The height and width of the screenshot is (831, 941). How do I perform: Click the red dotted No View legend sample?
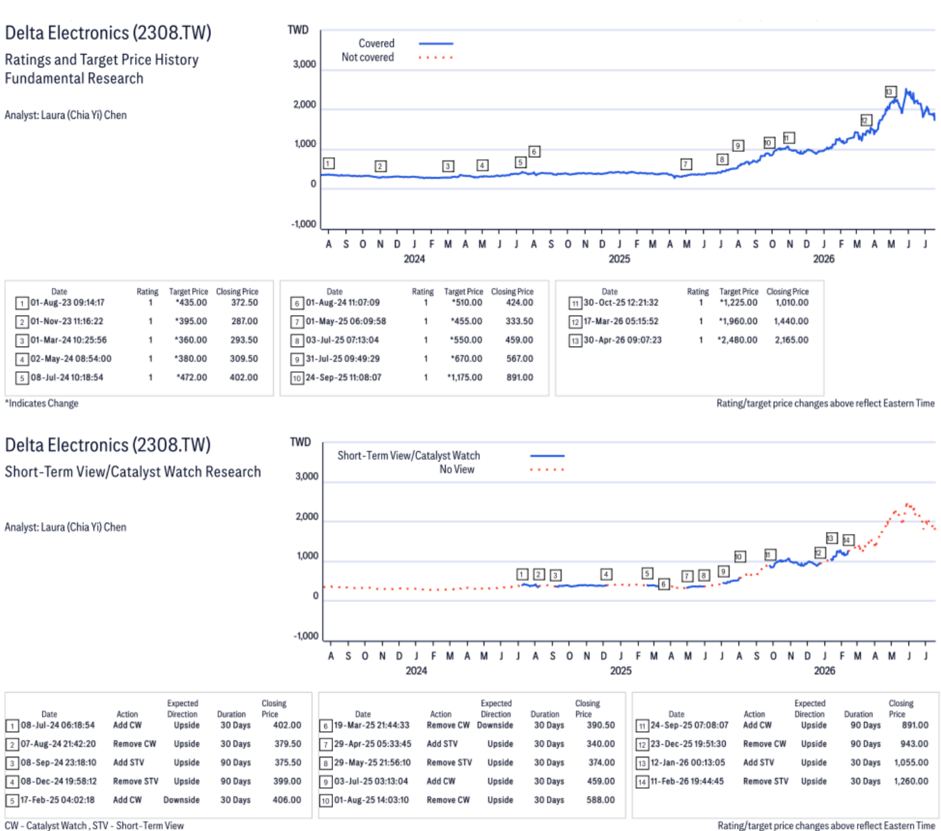547,470
